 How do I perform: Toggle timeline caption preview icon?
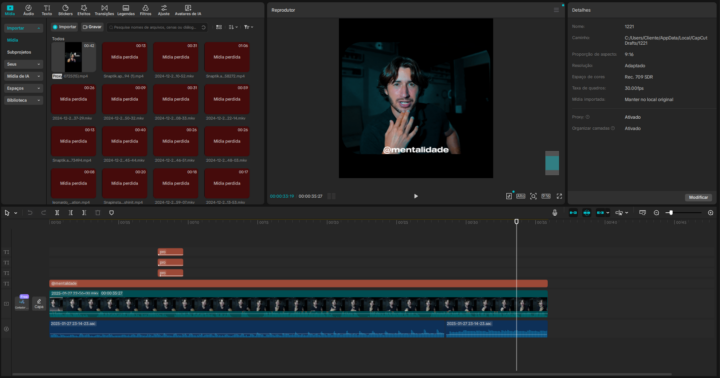[x=642, y=213]
